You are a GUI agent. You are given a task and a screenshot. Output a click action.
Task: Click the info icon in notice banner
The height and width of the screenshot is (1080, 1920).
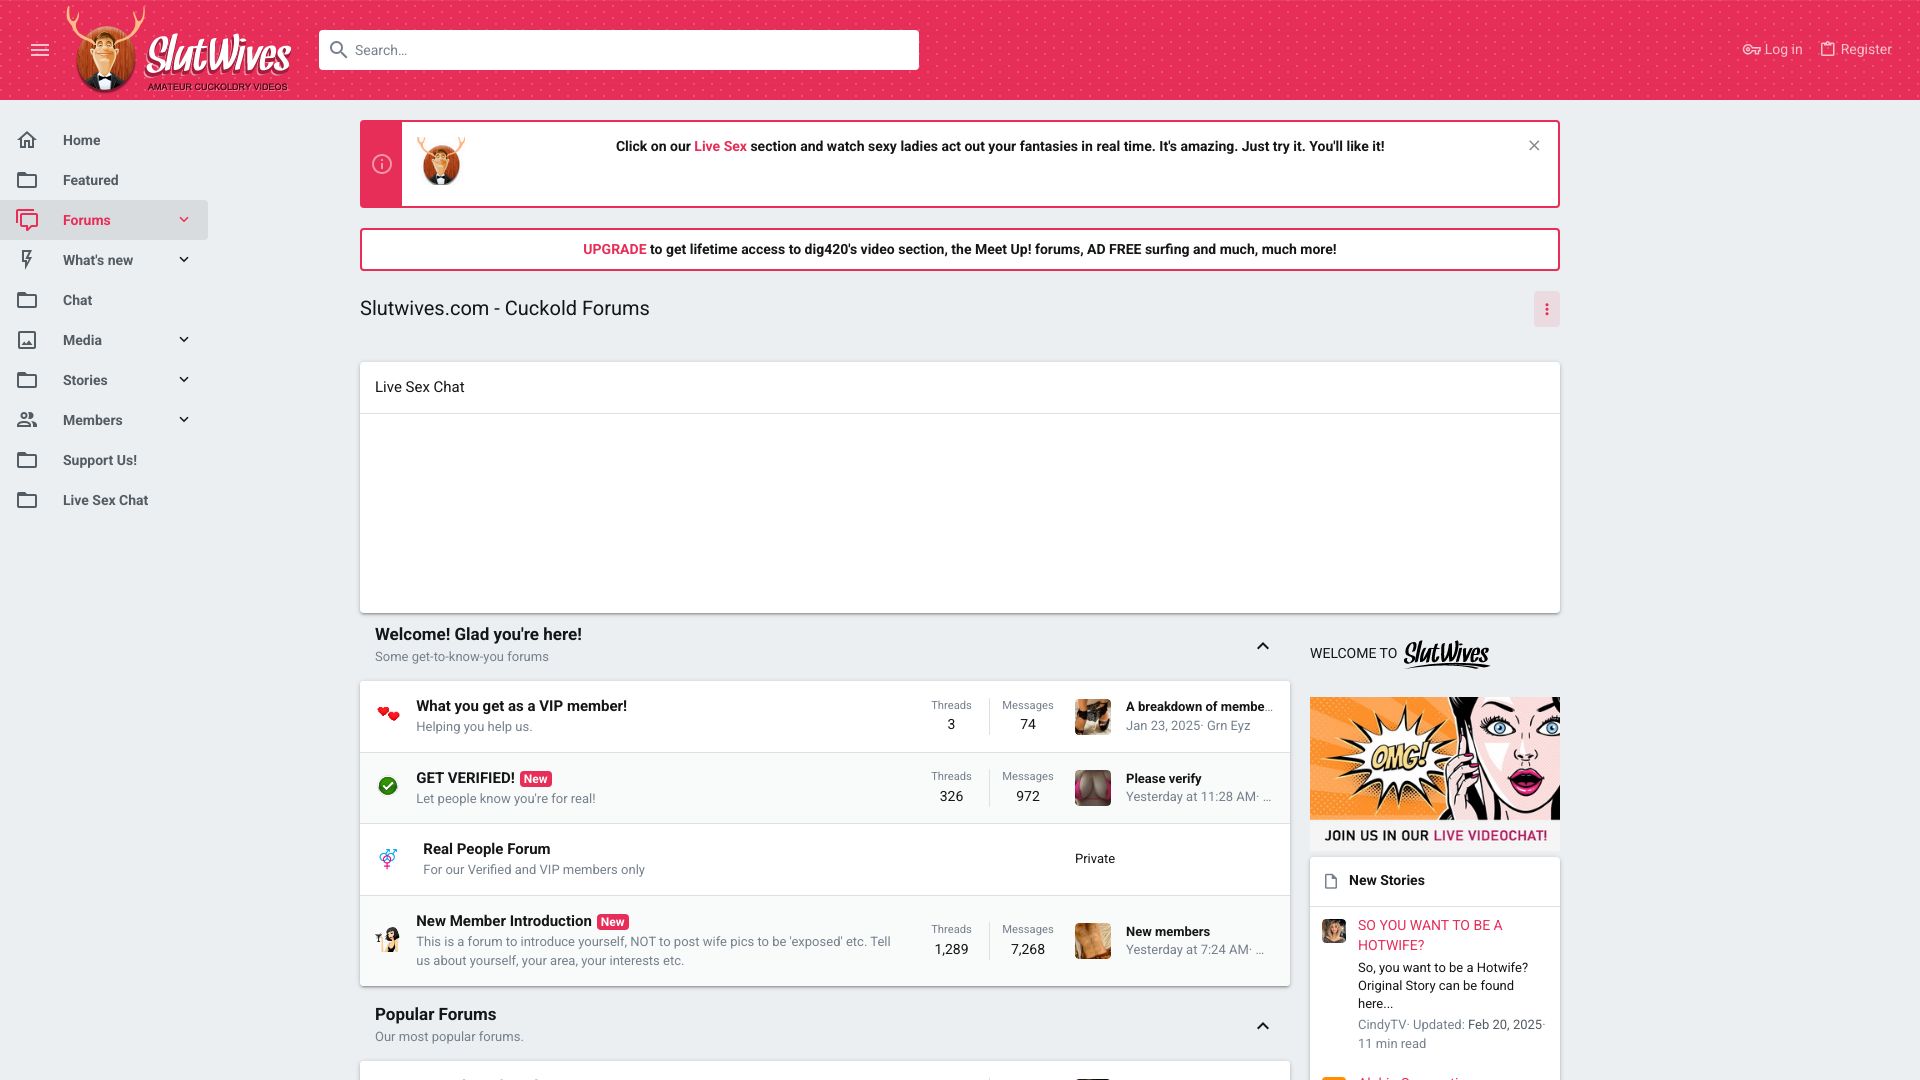(x=382, y=164)
